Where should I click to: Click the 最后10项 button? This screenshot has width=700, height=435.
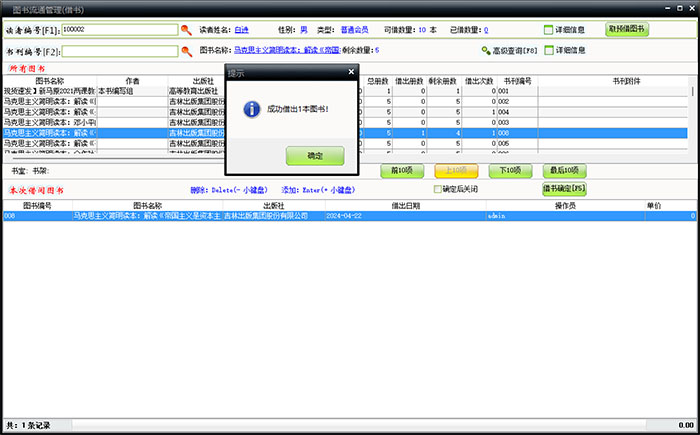point(564,171)
